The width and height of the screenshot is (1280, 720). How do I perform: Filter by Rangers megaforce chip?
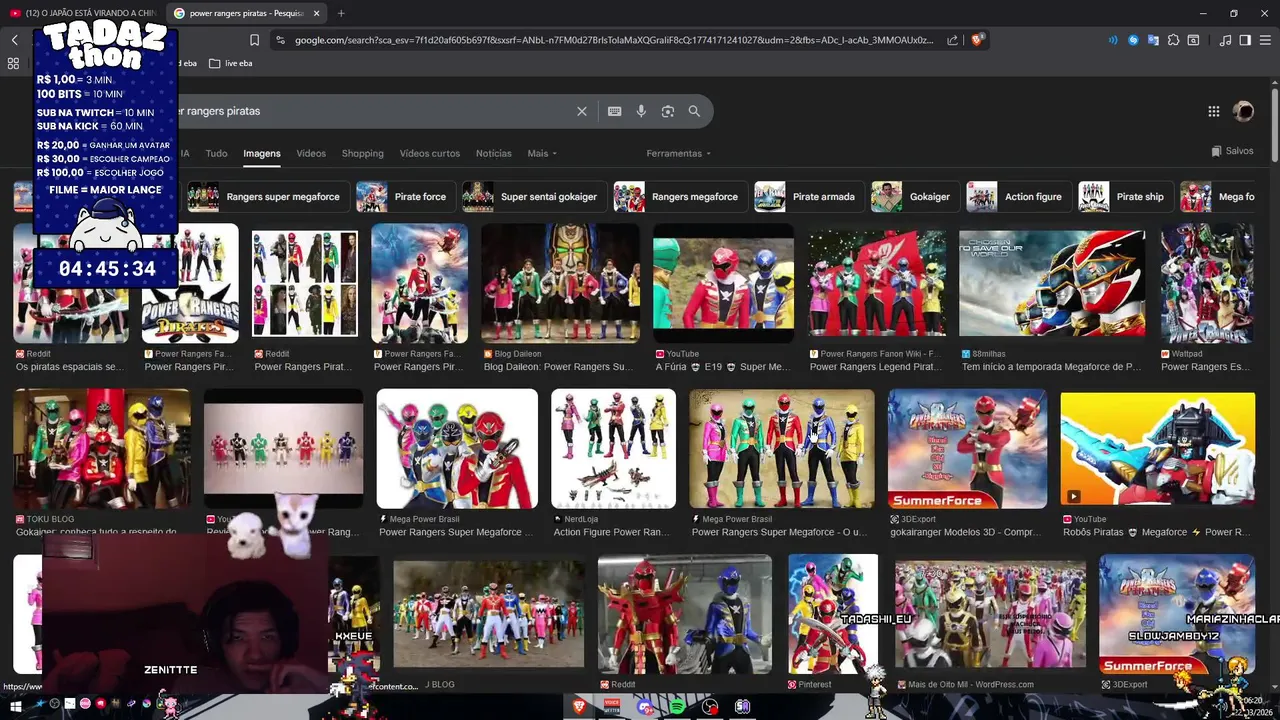(680, 197)
